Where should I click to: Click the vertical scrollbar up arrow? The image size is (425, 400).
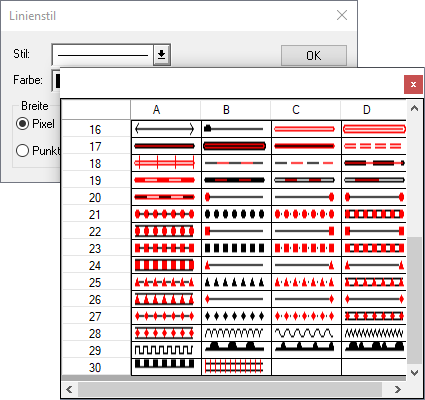(x=414, y=108)
